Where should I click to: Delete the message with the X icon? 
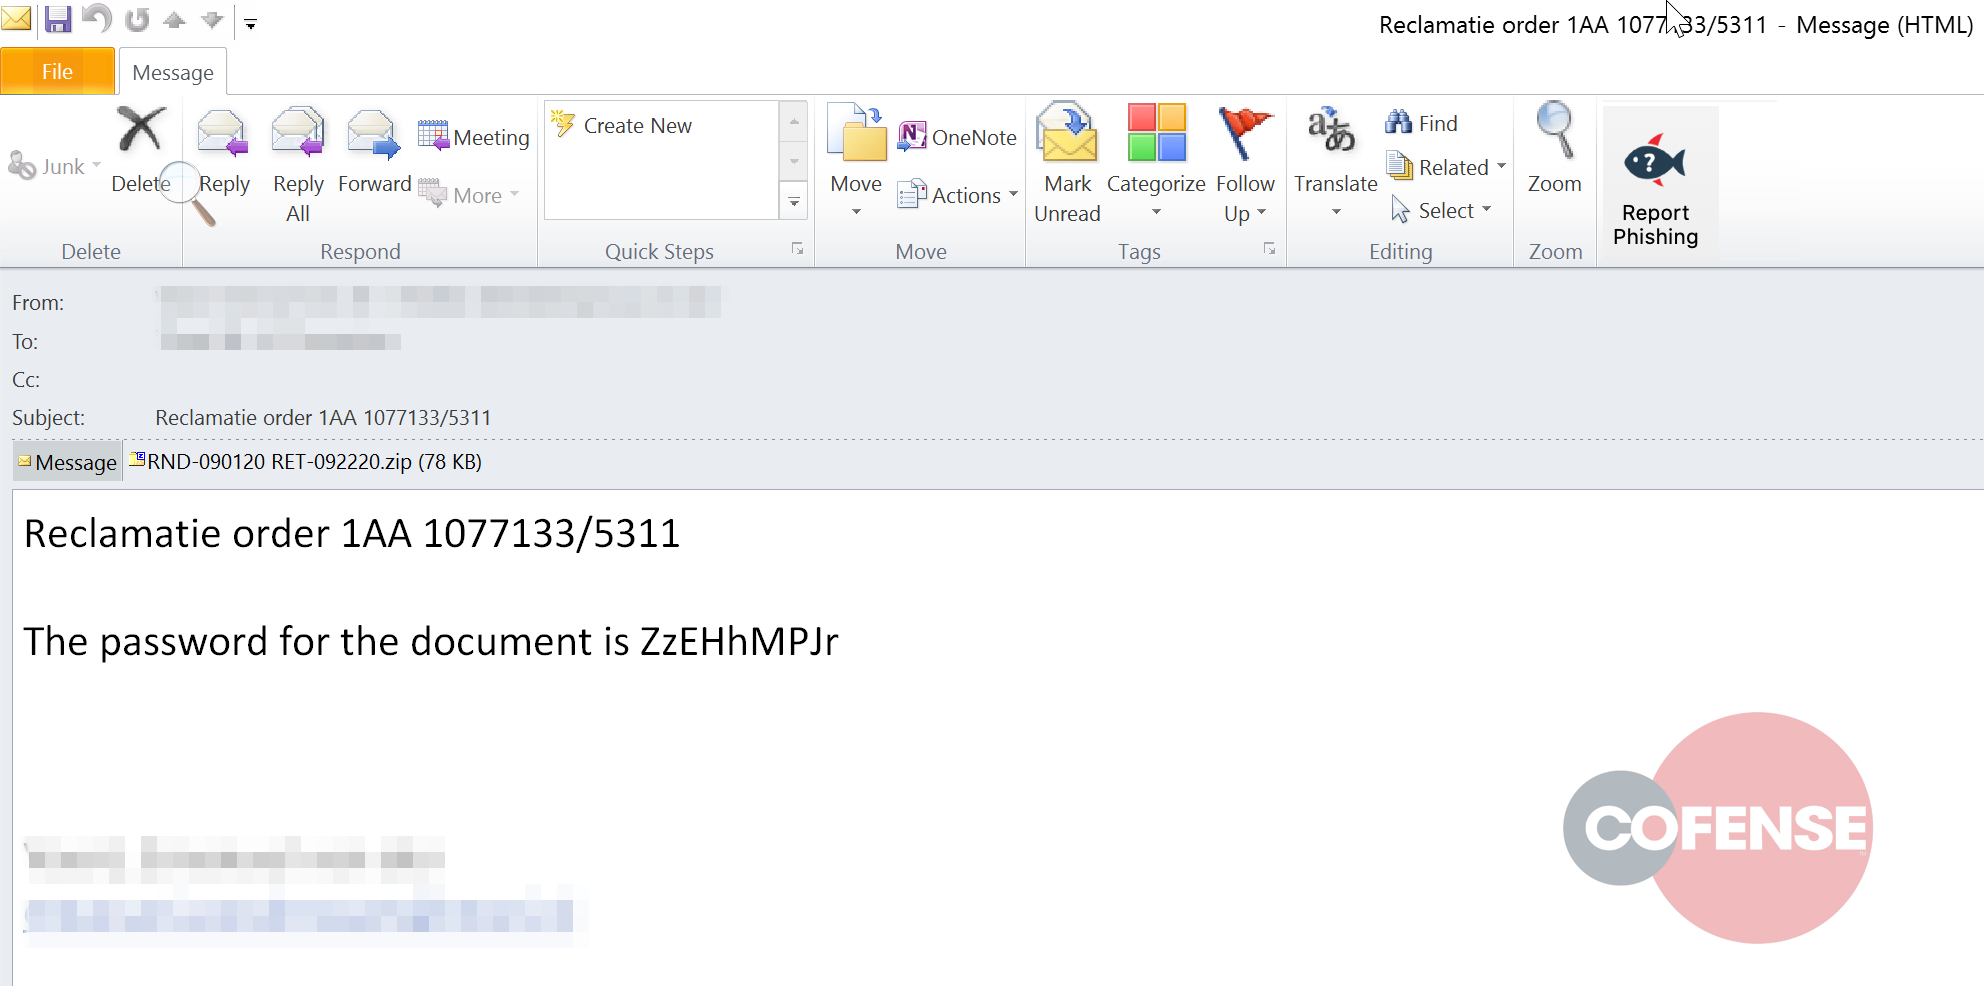point(141,150)
